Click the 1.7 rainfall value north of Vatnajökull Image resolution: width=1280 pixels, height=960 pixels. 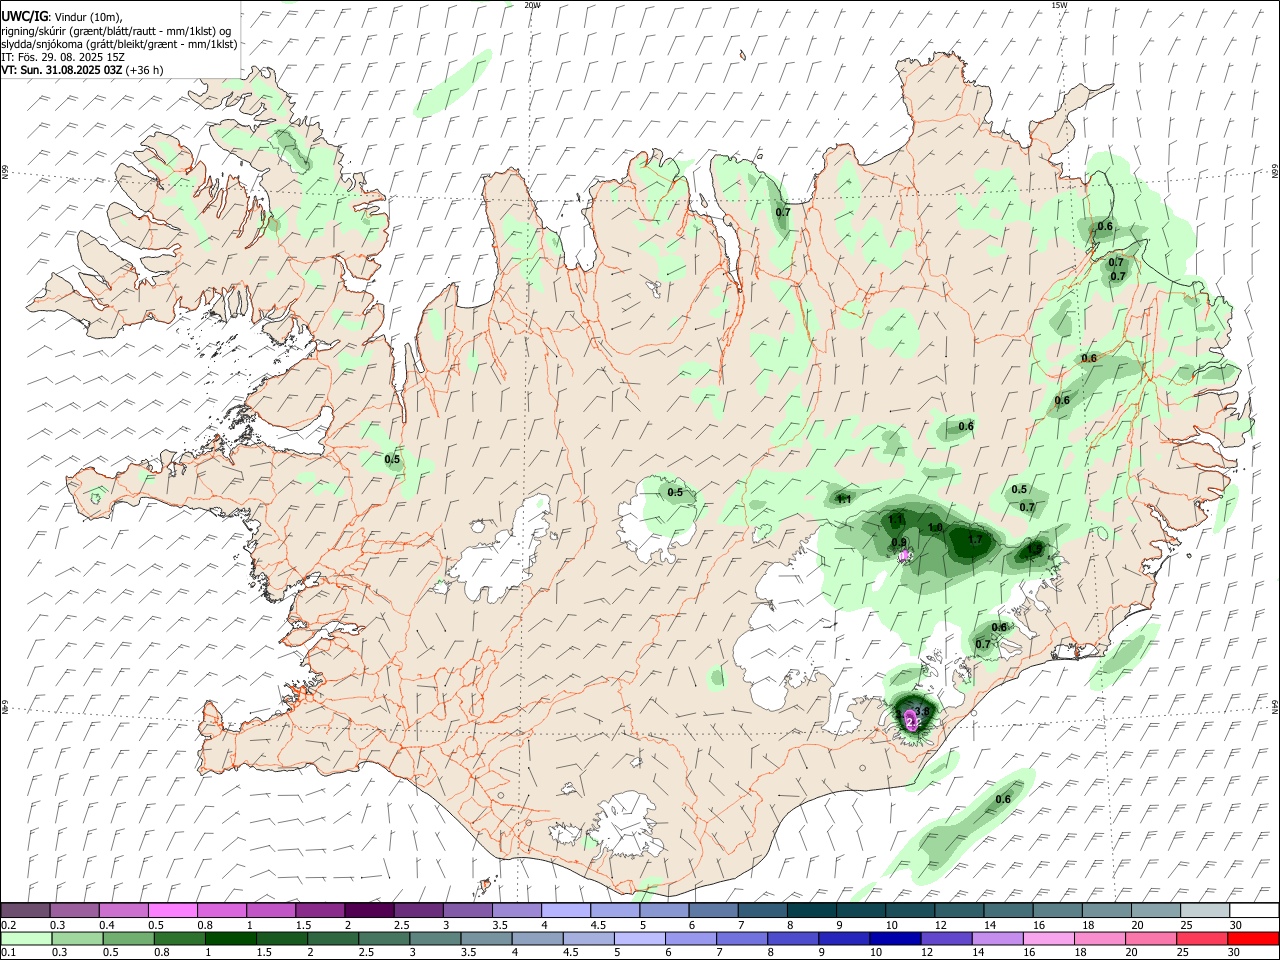click(x=975, y=539)
